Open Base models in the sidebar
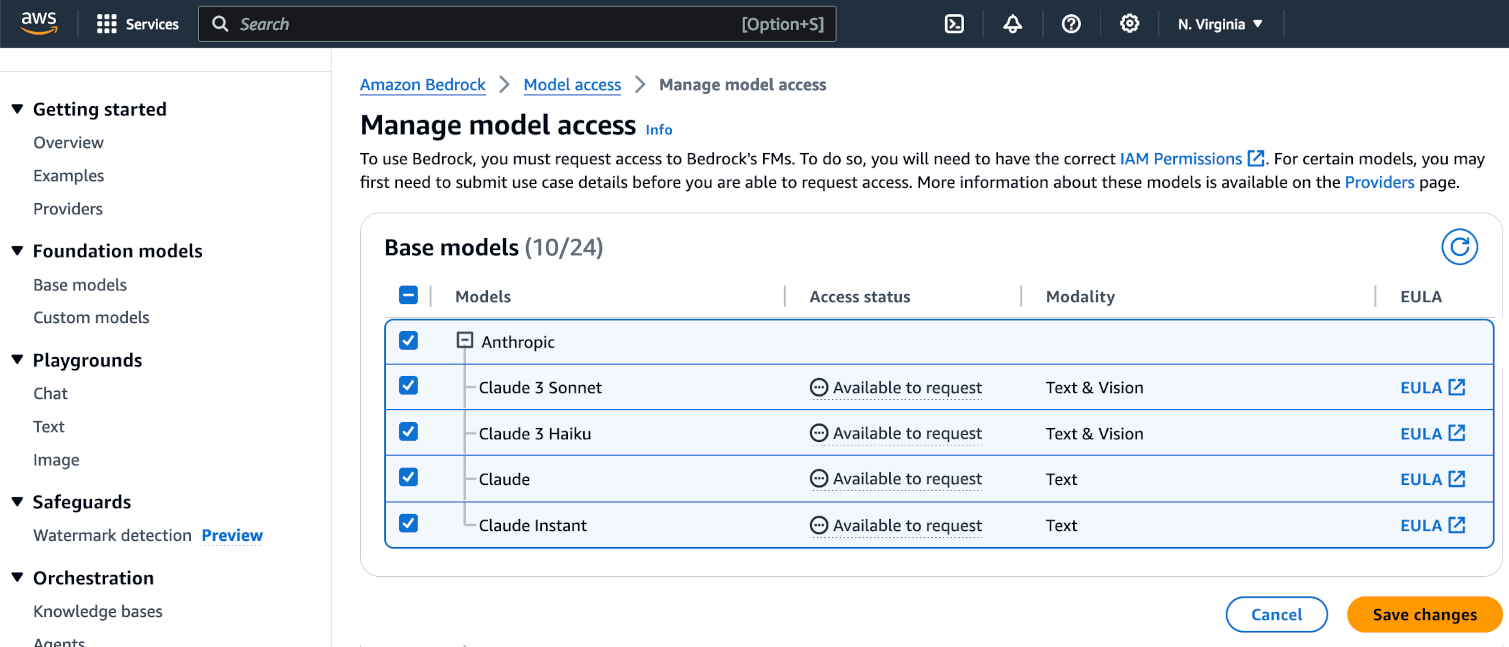 [x=80, y=285]
